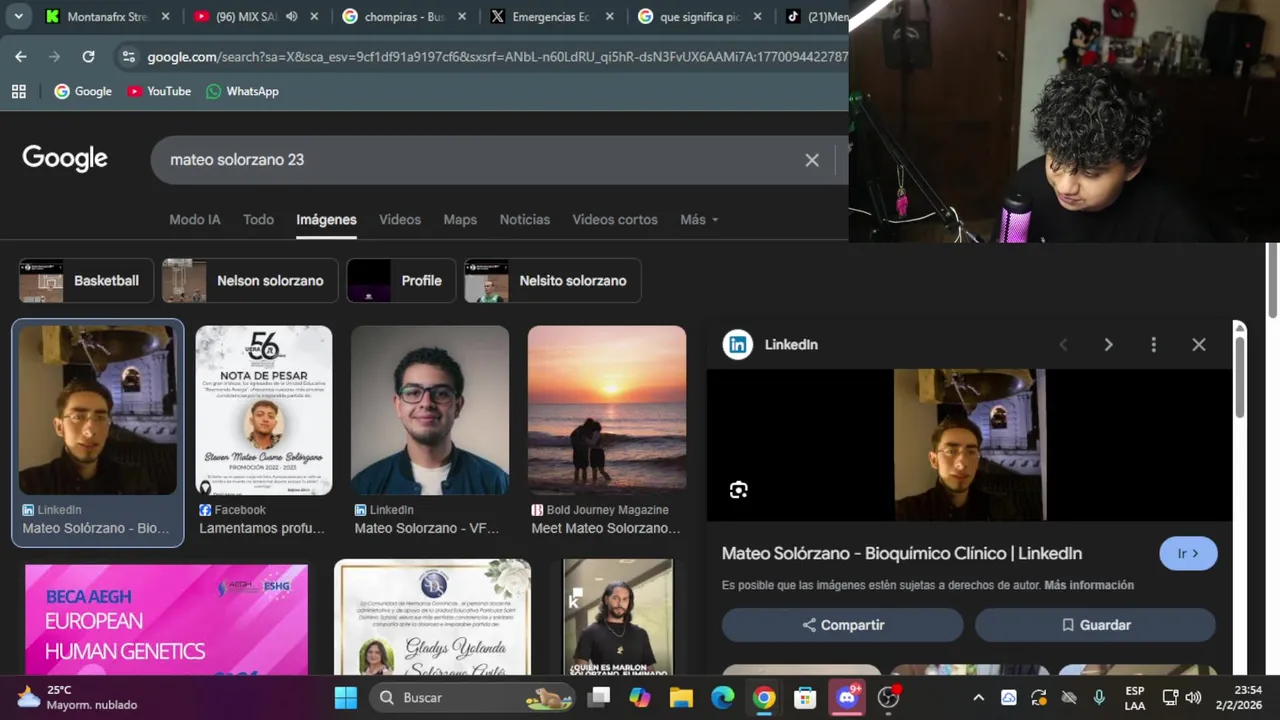Switch to the Noticias tab
This screenshot has width=1280, height=720.
tap(525, 219)
